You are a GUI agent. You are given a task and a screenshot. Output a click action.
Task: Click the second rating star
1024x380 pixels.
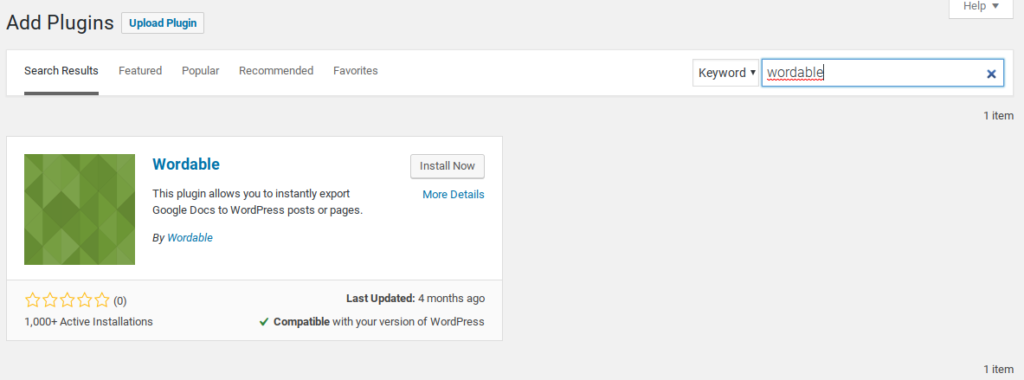[x=50, y=300]
